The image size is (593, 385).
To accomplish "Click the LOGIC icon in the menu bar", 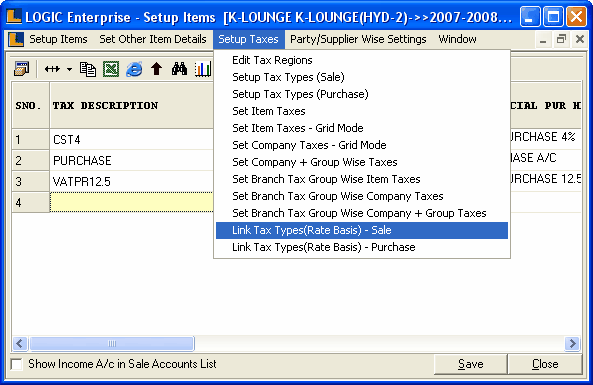I will click(16, 39).
